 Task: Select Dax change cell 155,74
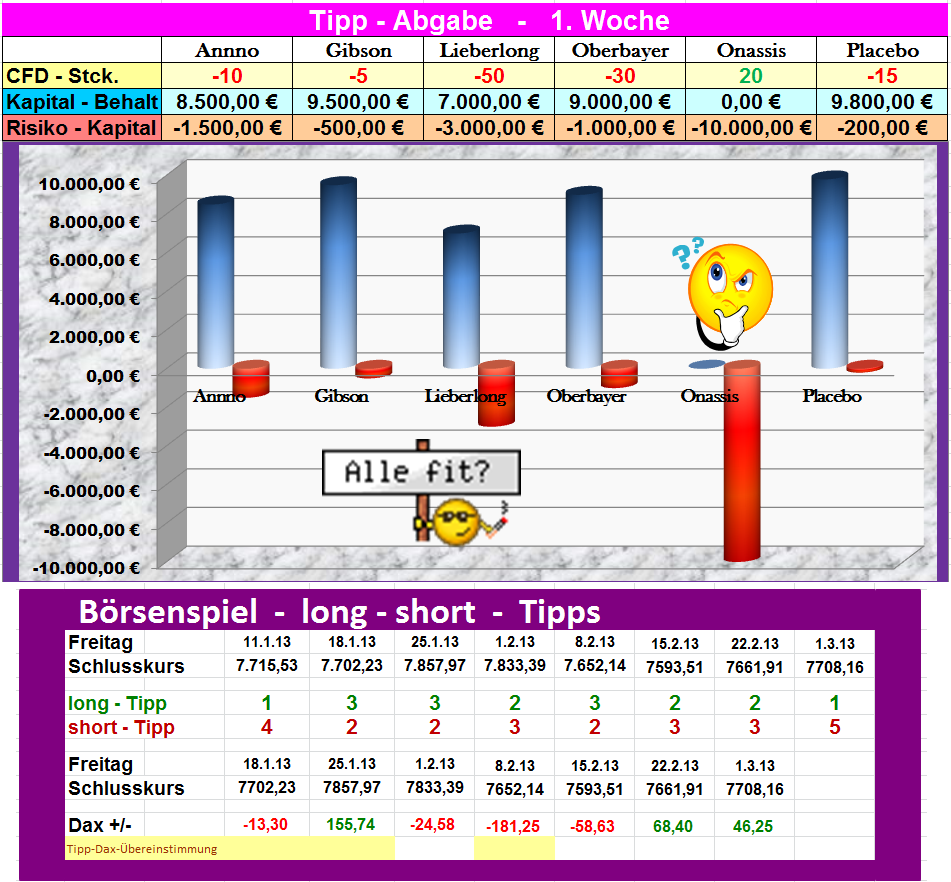351,824
